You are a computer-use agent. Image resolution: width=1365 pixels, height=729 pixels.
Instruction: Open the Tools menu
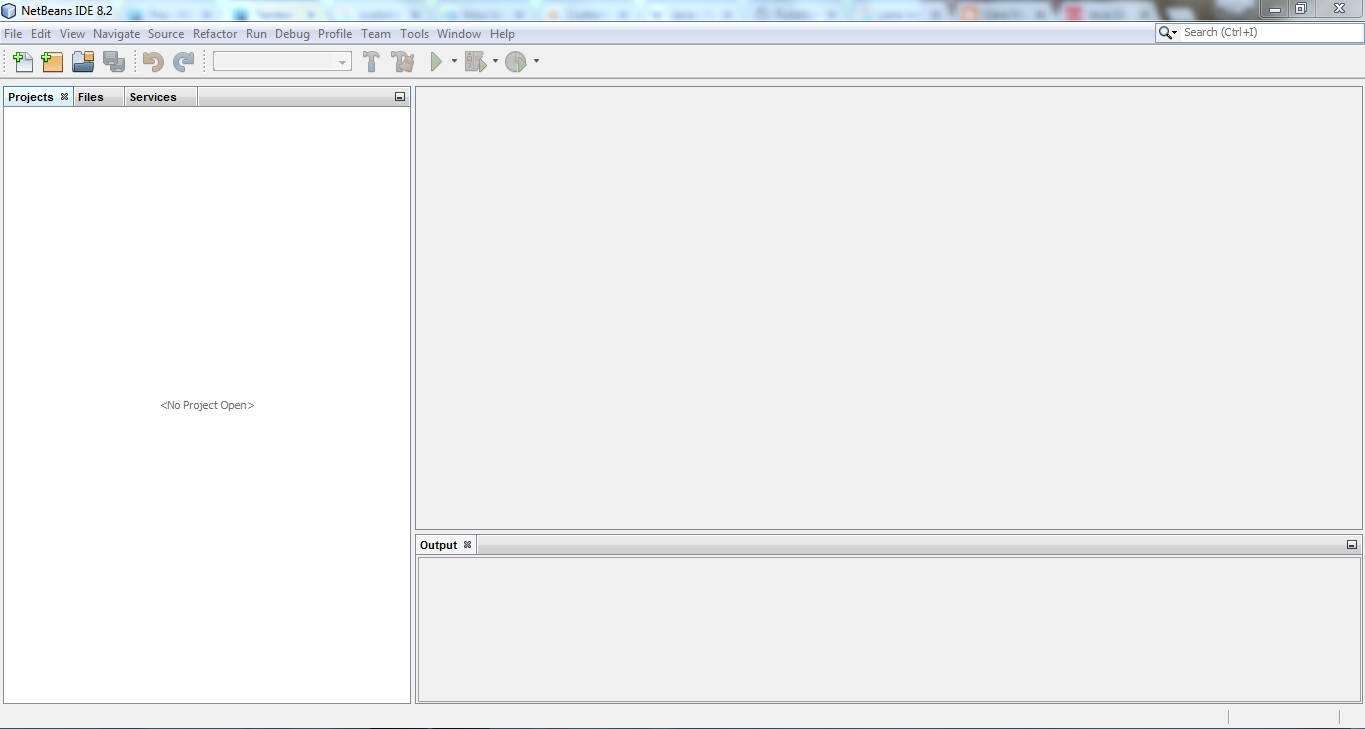(x=414, y=34)
